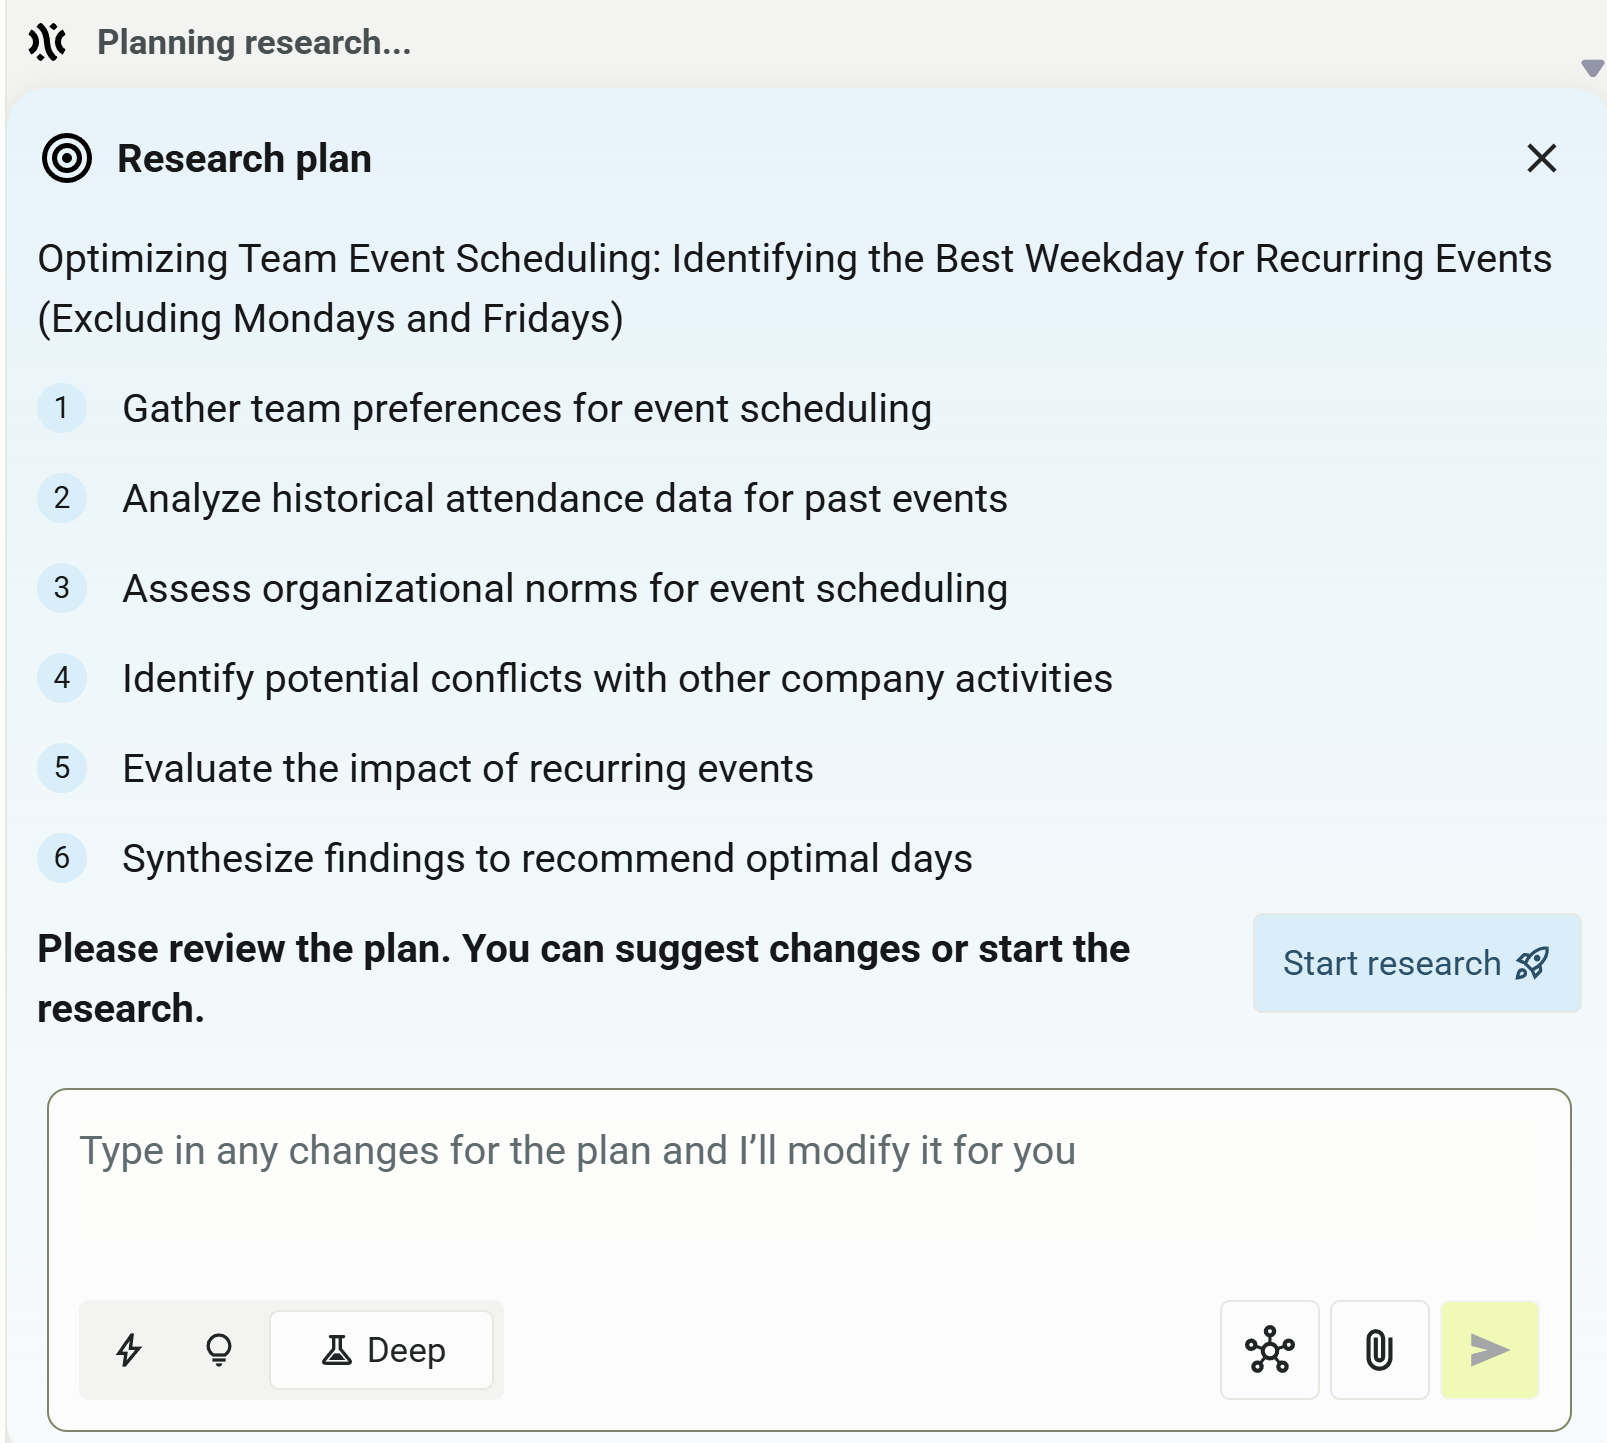The height and width of the screenshot is (1443, 1607).
Task: Enable Deep research mode
Action: (381, 1350)
